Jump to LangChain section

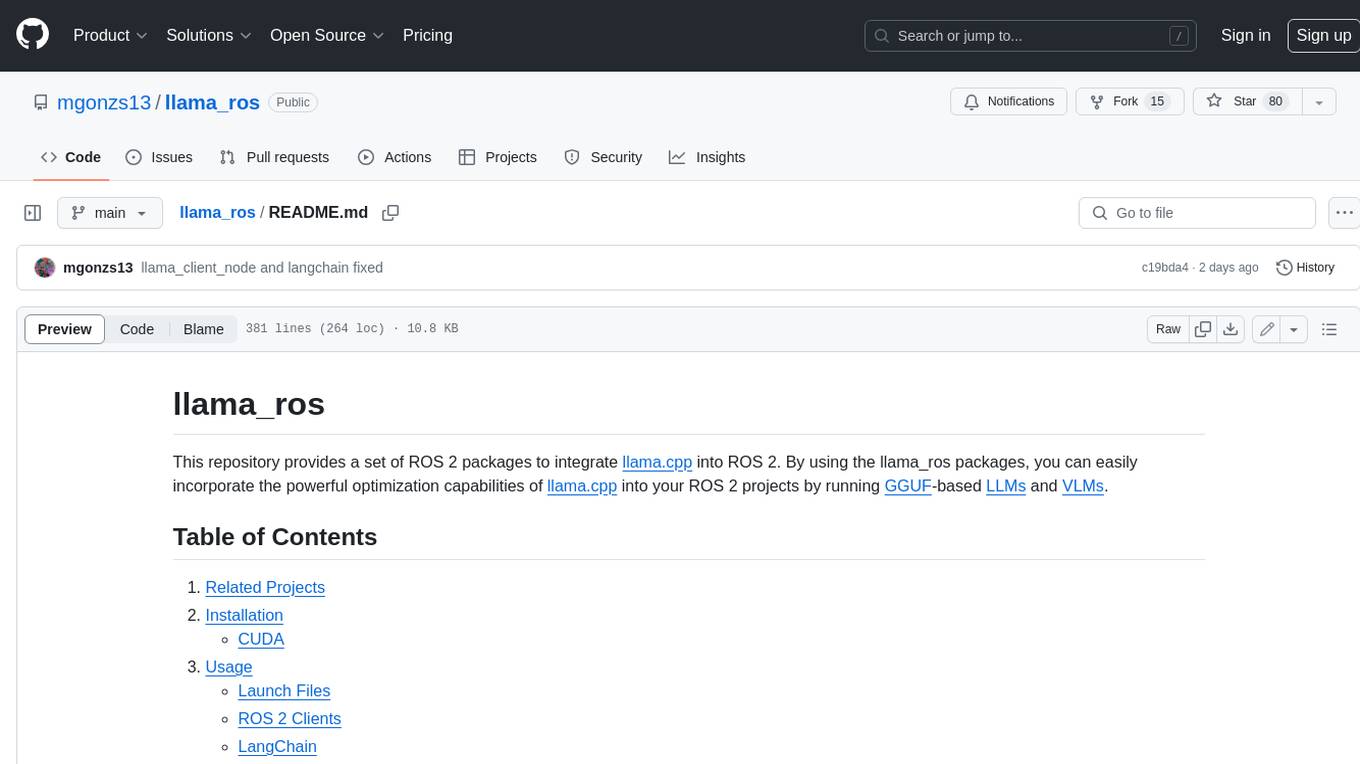tap(277, 747)
